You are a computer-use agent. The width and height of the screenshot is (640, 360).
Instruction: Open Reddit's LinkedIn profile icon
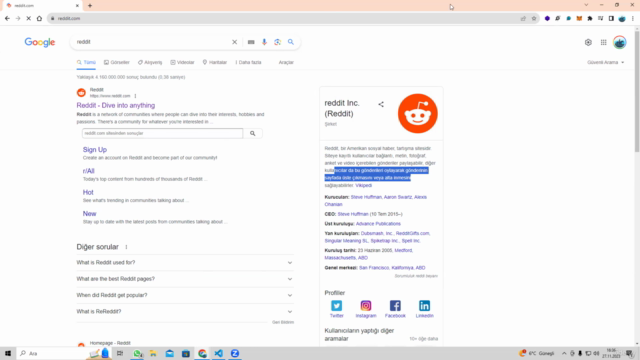coord(424,306)
